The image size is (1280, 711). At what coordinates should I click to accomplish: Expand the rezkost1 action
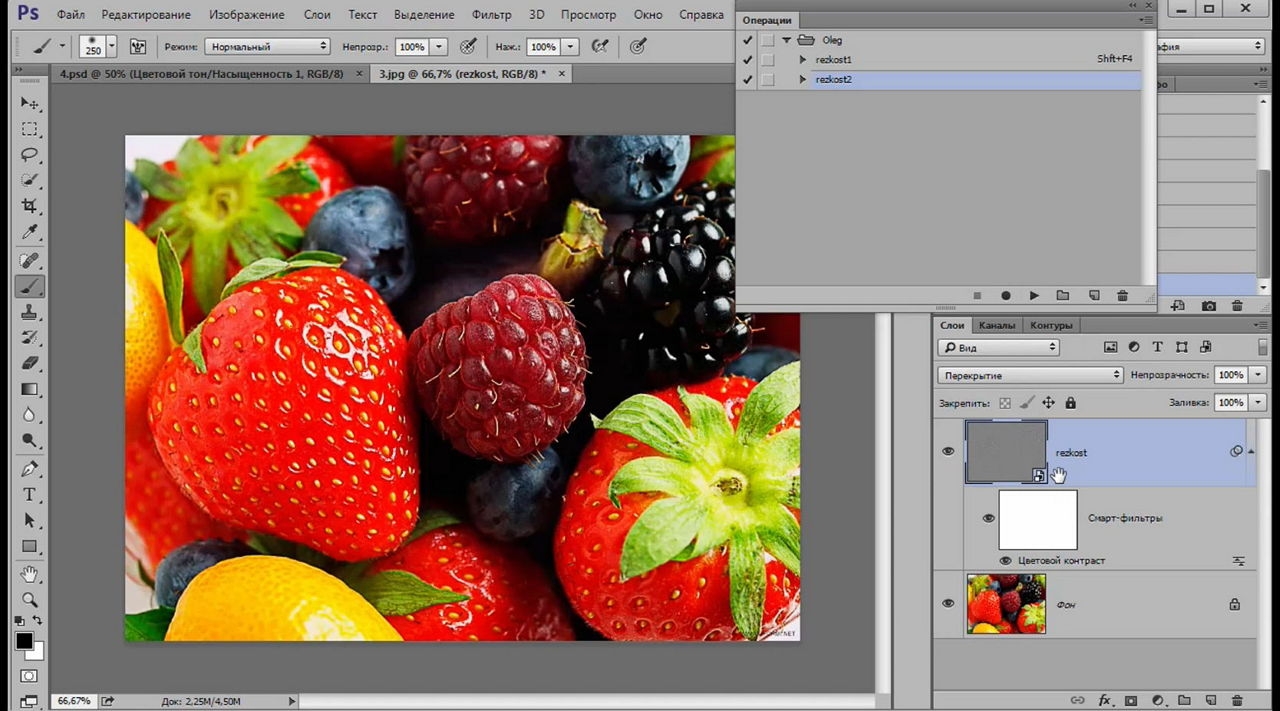click(x=802, y=60)
